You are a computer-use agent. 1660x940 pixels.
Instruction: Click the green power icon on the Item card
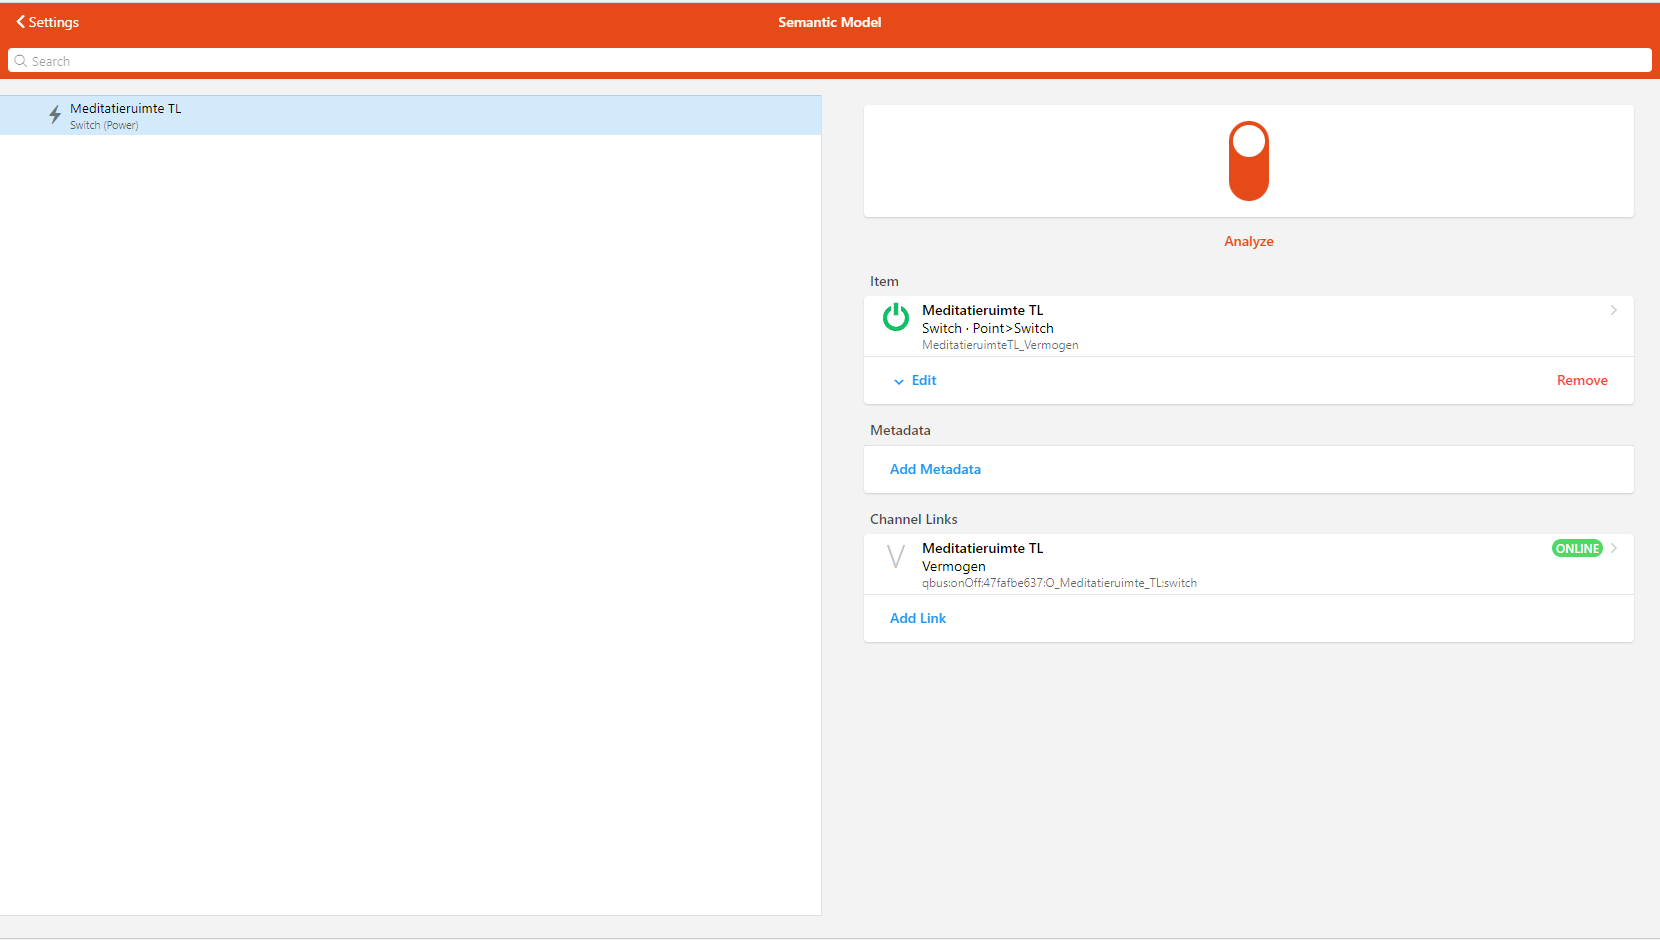tap(895, 318)
